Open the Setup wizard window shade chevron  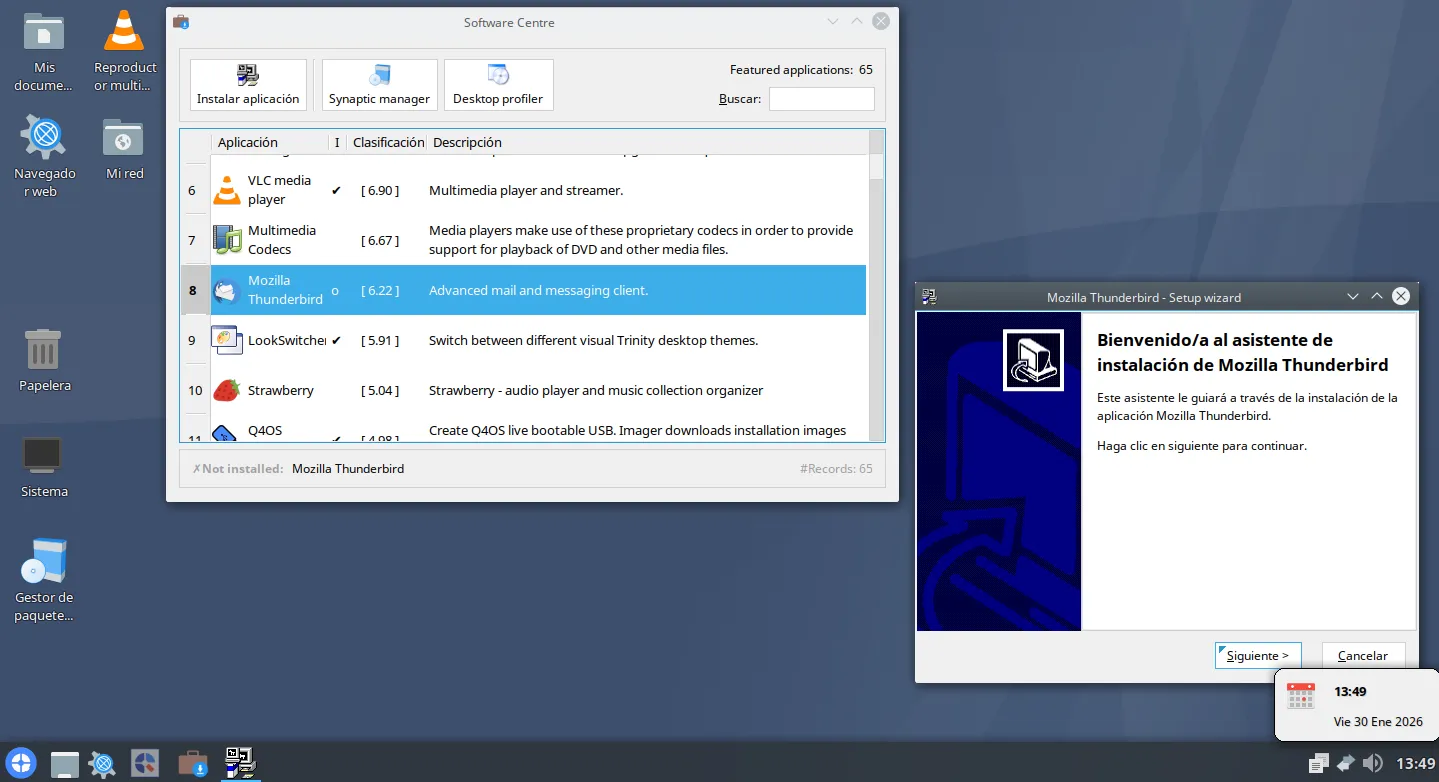click(1352, 296)
